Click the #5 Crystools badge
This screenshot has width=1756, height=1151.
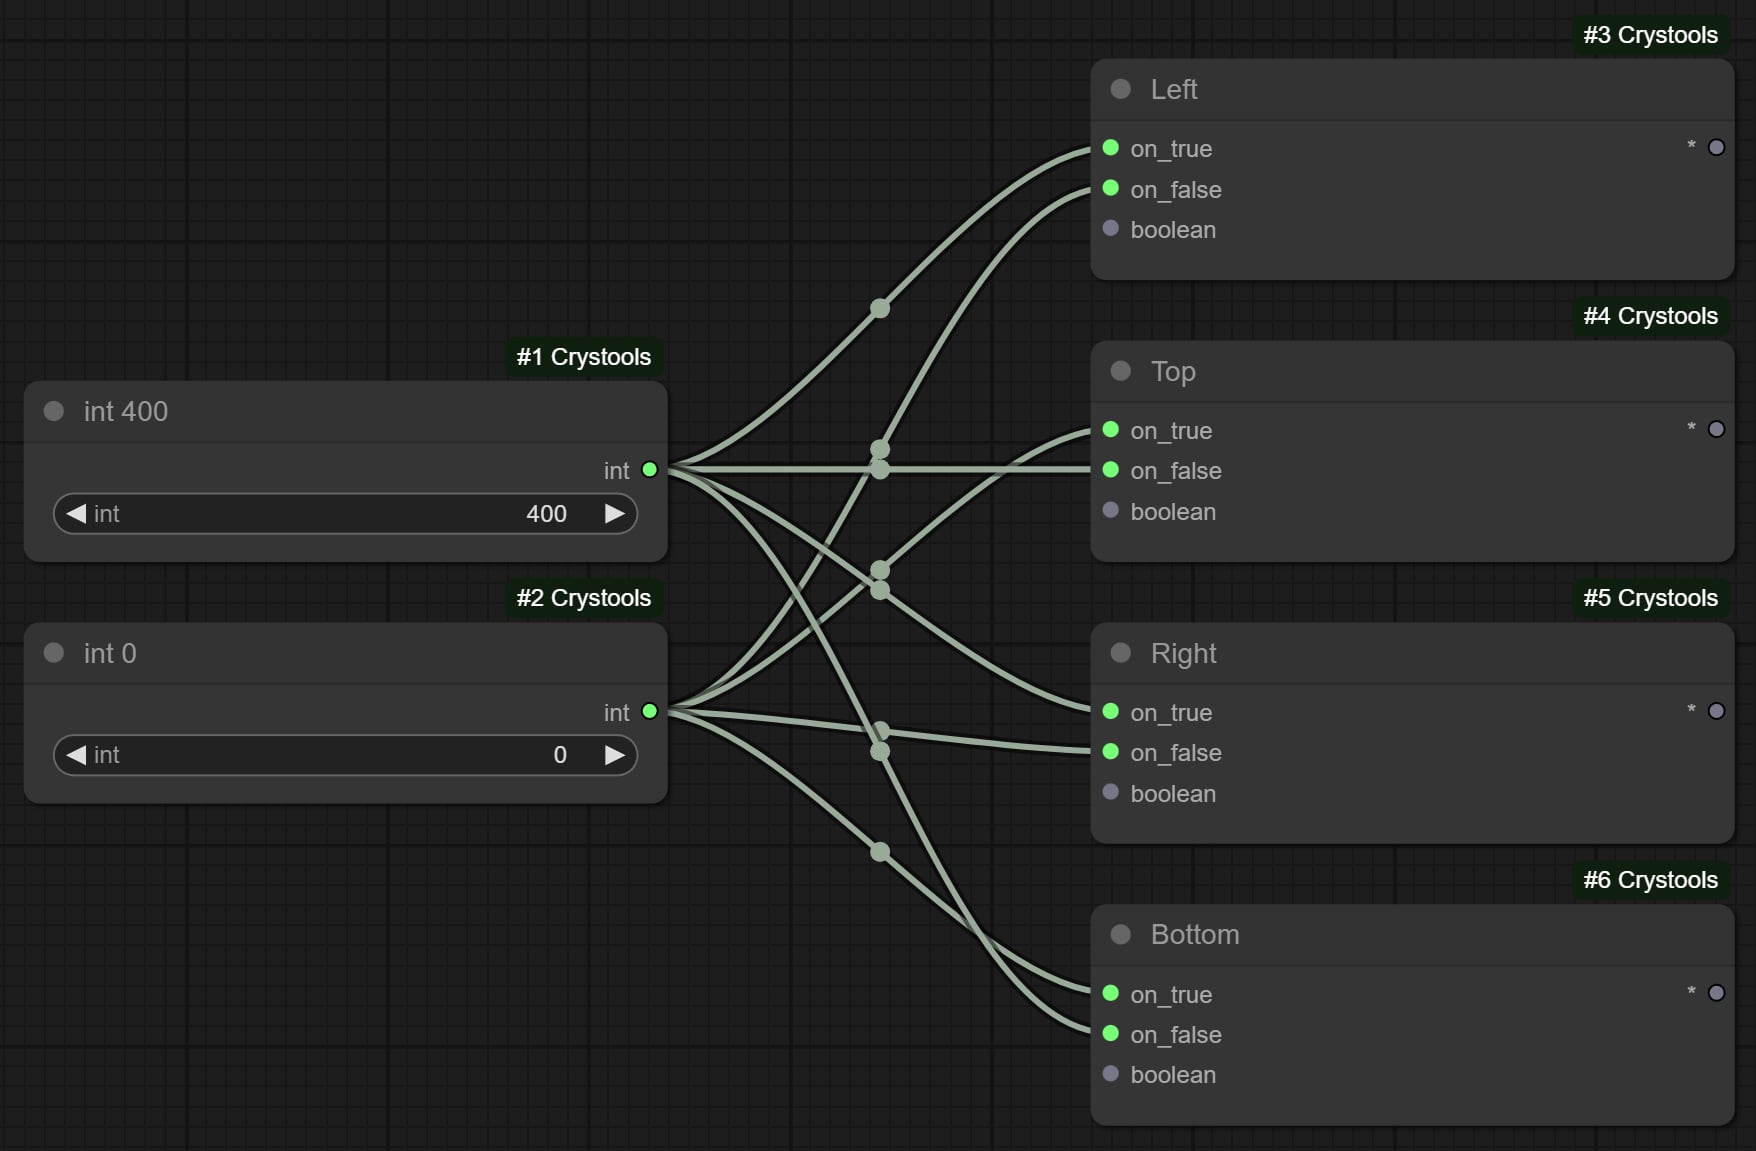pos(1651,598)
